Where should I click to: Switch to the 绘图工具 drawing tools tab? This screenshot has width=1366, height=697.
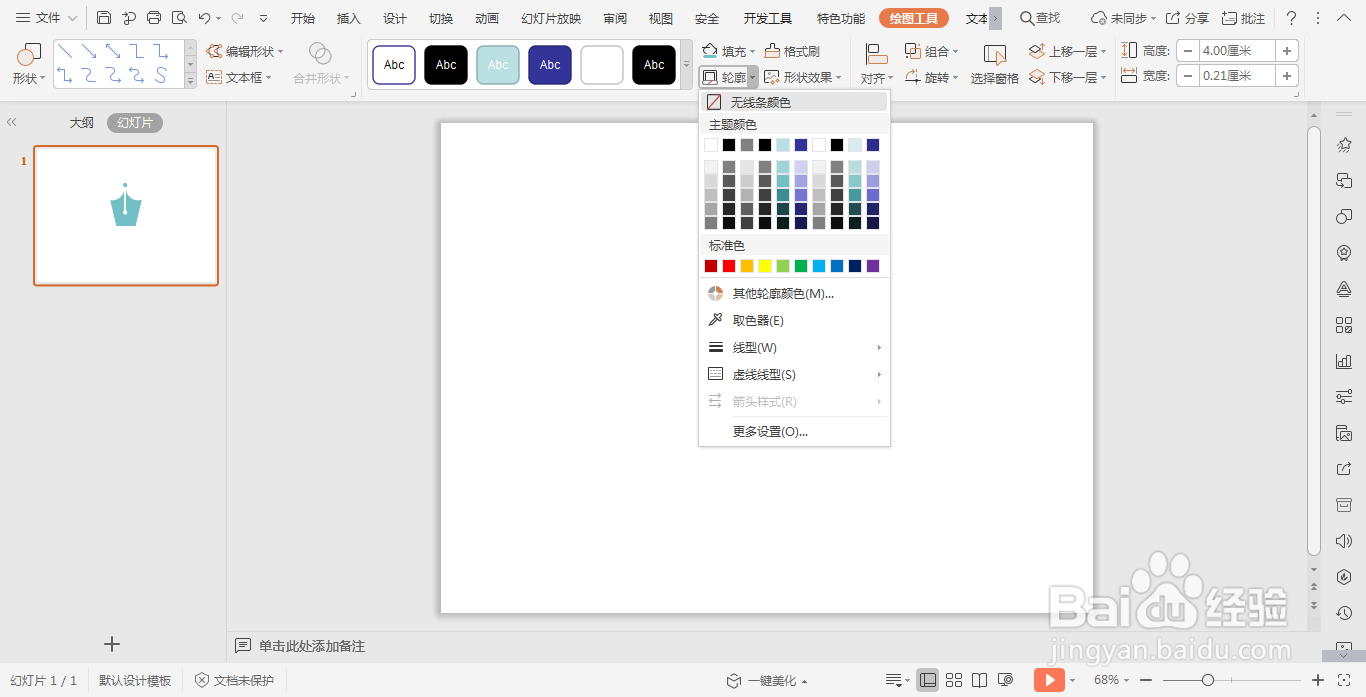pos(914,18)
